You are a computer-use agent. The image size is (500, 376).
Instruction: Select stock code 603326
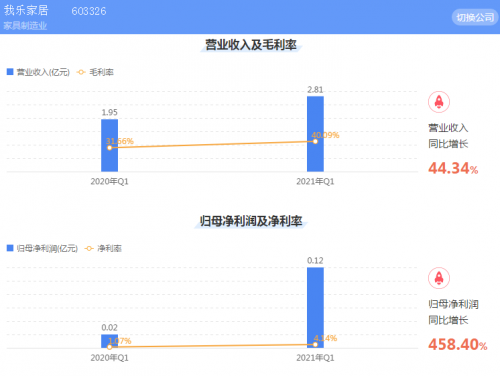coord(89,11)
